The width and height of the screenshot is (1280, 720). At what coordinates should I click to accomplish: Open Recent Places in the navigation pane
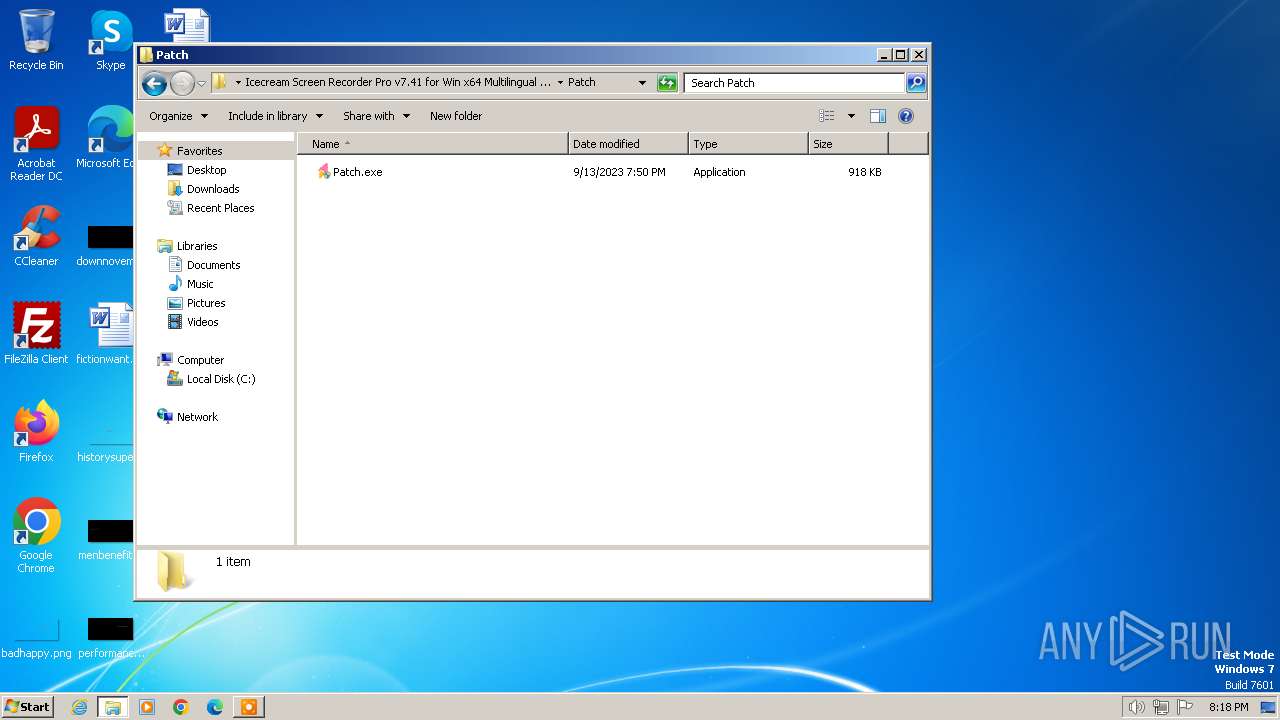click(x=220, y=208)
